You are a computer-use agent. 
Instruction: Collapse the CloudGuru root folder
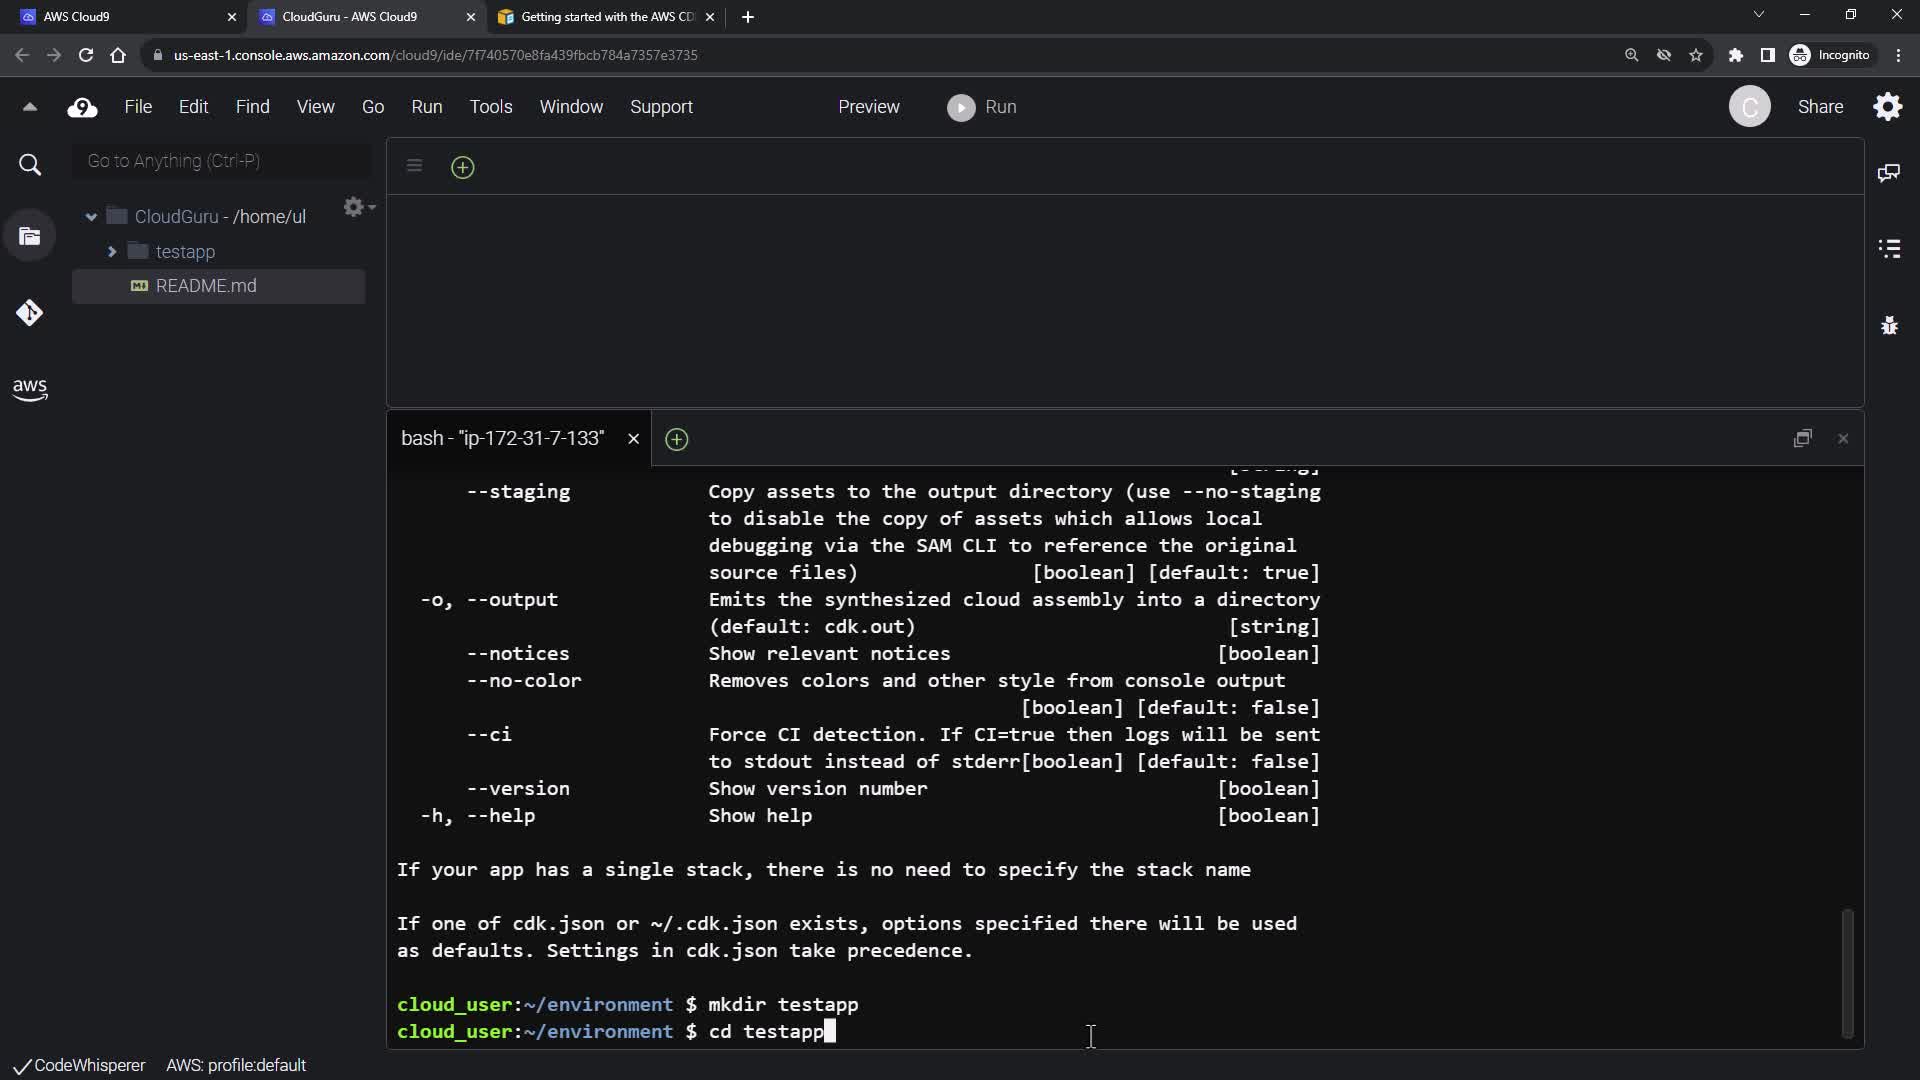[91, 217]
